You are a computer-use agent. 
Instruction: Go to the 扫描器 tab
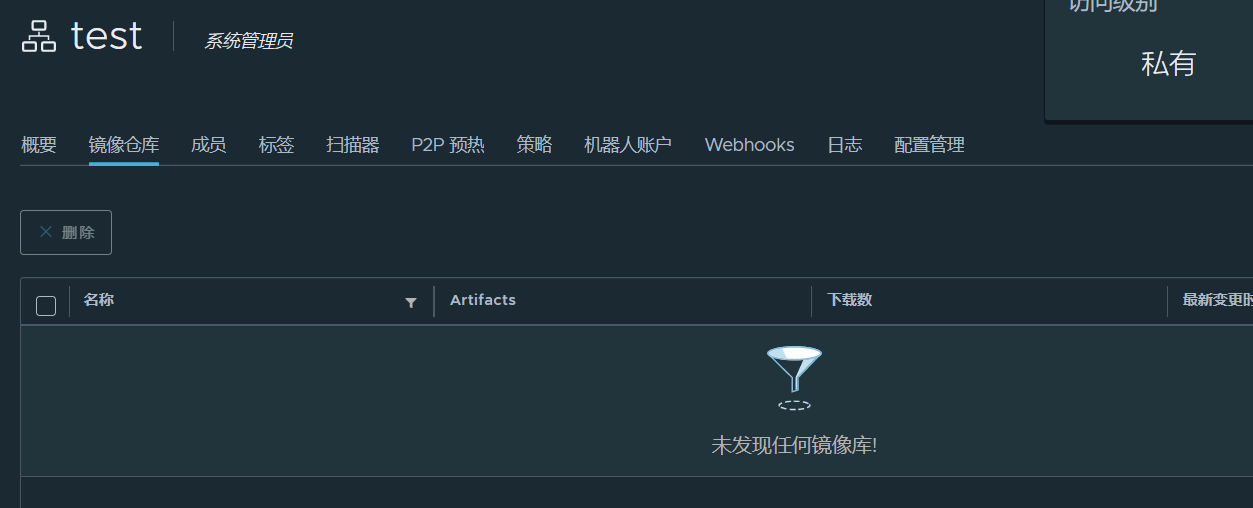[x=352, y=145]
